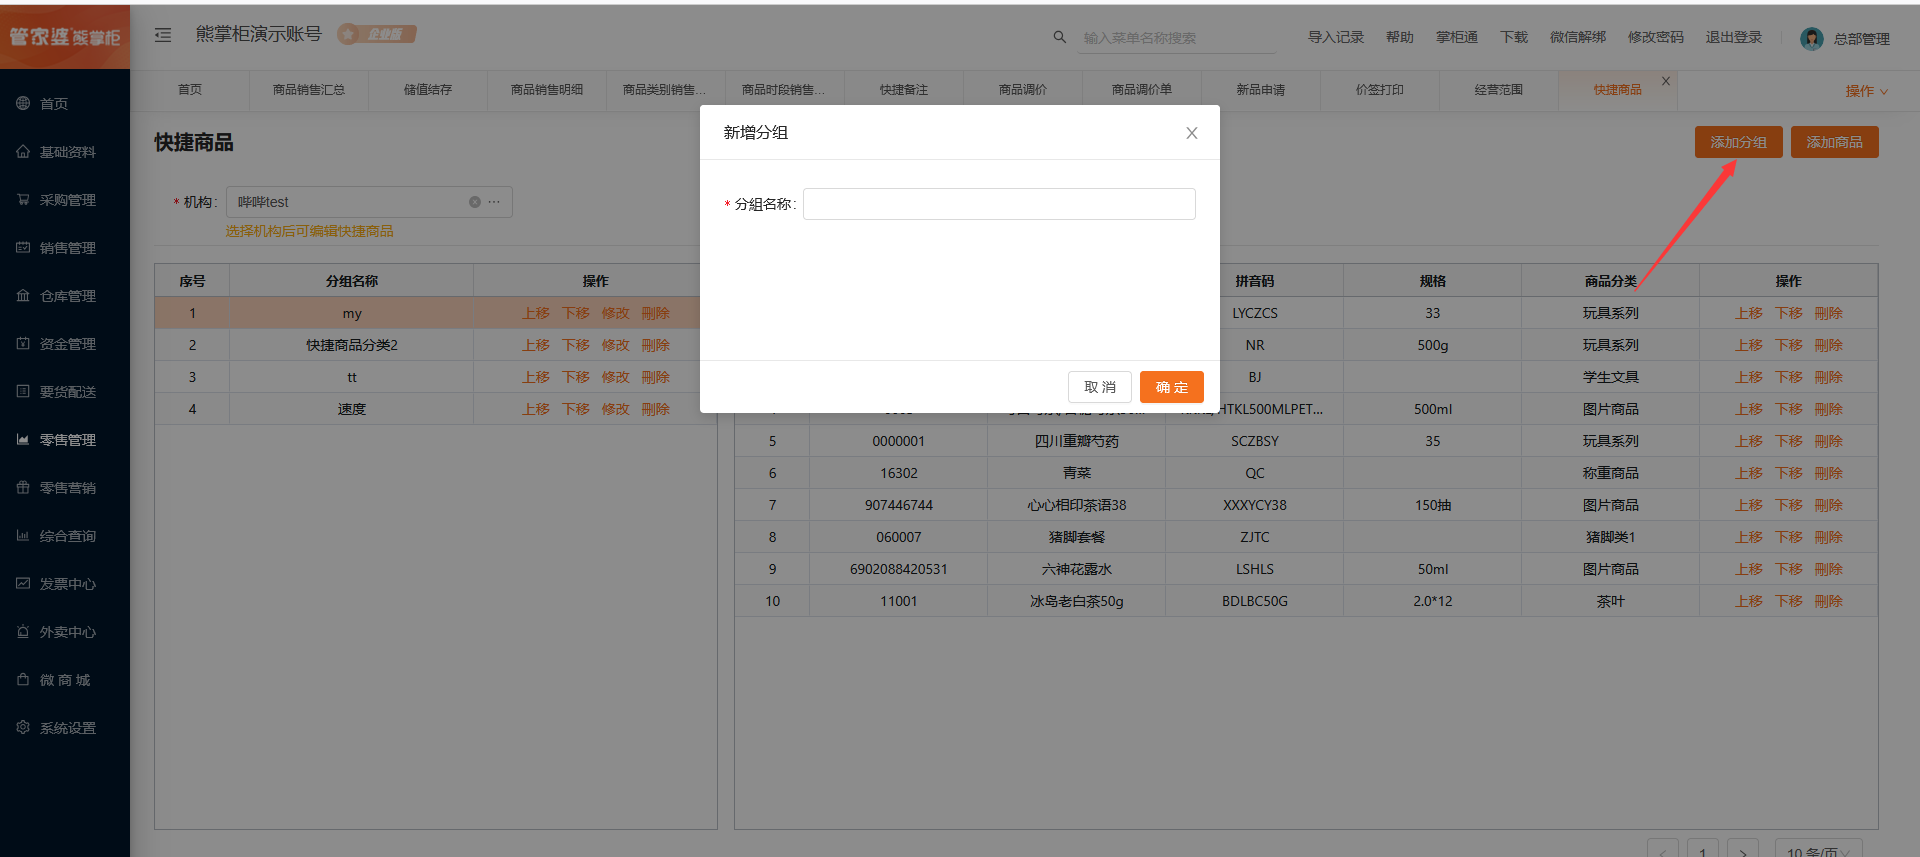1920x857 pixels.
Task: Switch to the 价签打印 tab
Action: 1379,90
